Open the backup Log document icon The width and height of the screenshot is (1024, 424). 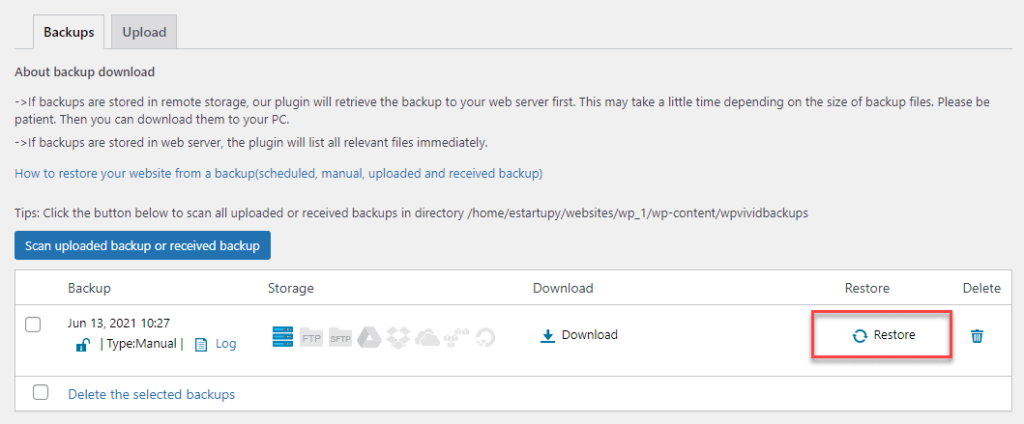(200, 344)
